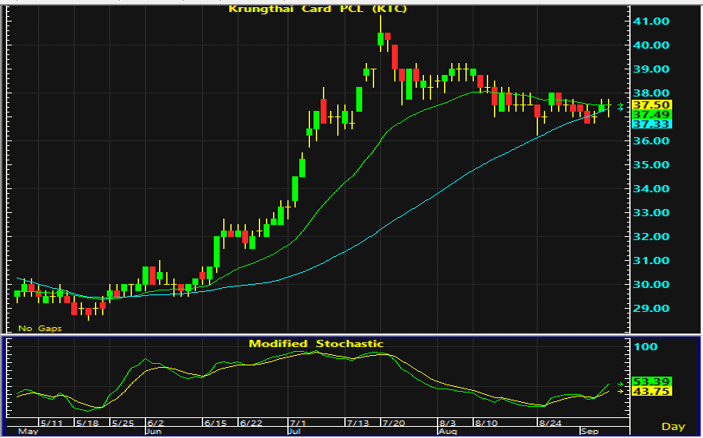Screen dimensions: 703x438
Task: Click the 8/3 date axis label
Action: pyautogui.click(x=447, y=423)
